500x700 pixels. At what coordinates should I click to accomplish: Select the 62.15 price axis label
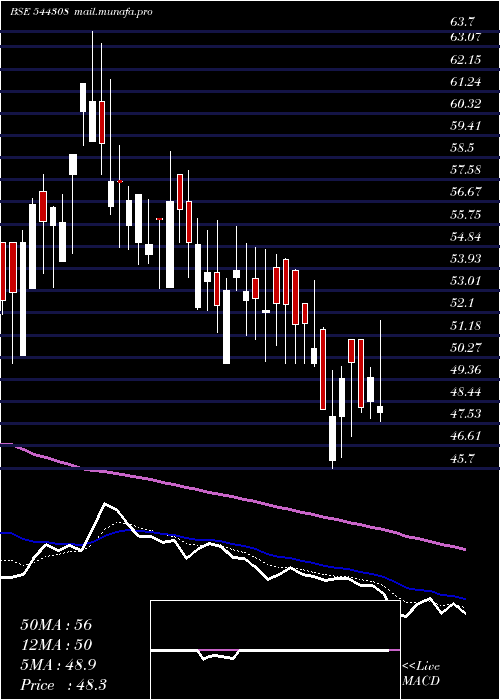[466, 59]
